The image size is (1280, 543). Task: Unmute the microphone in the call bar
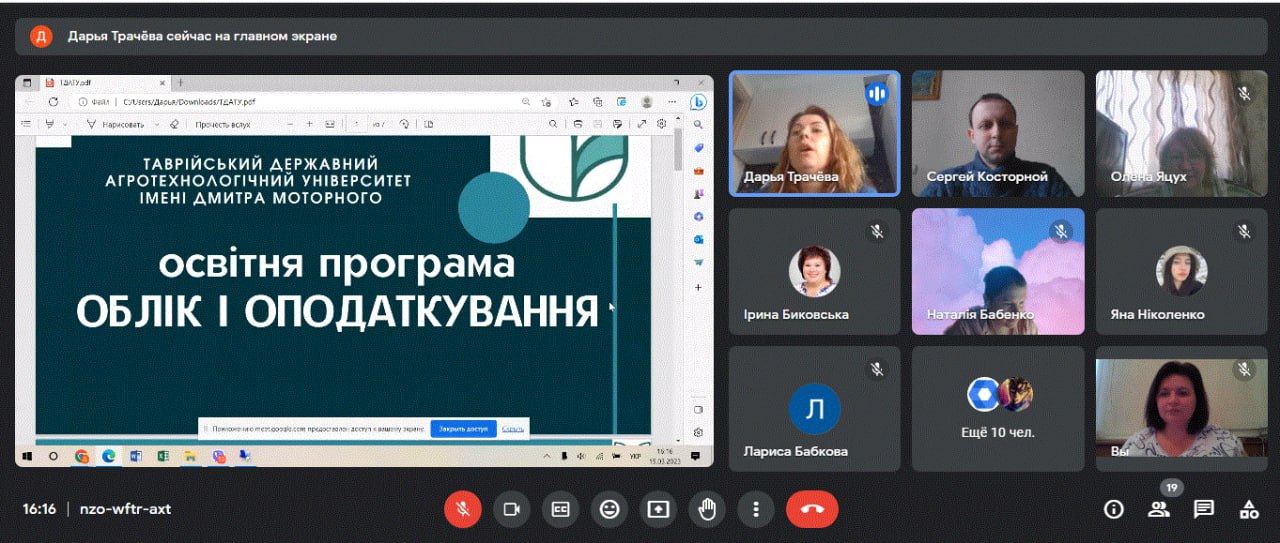click(x=463, y=509)
